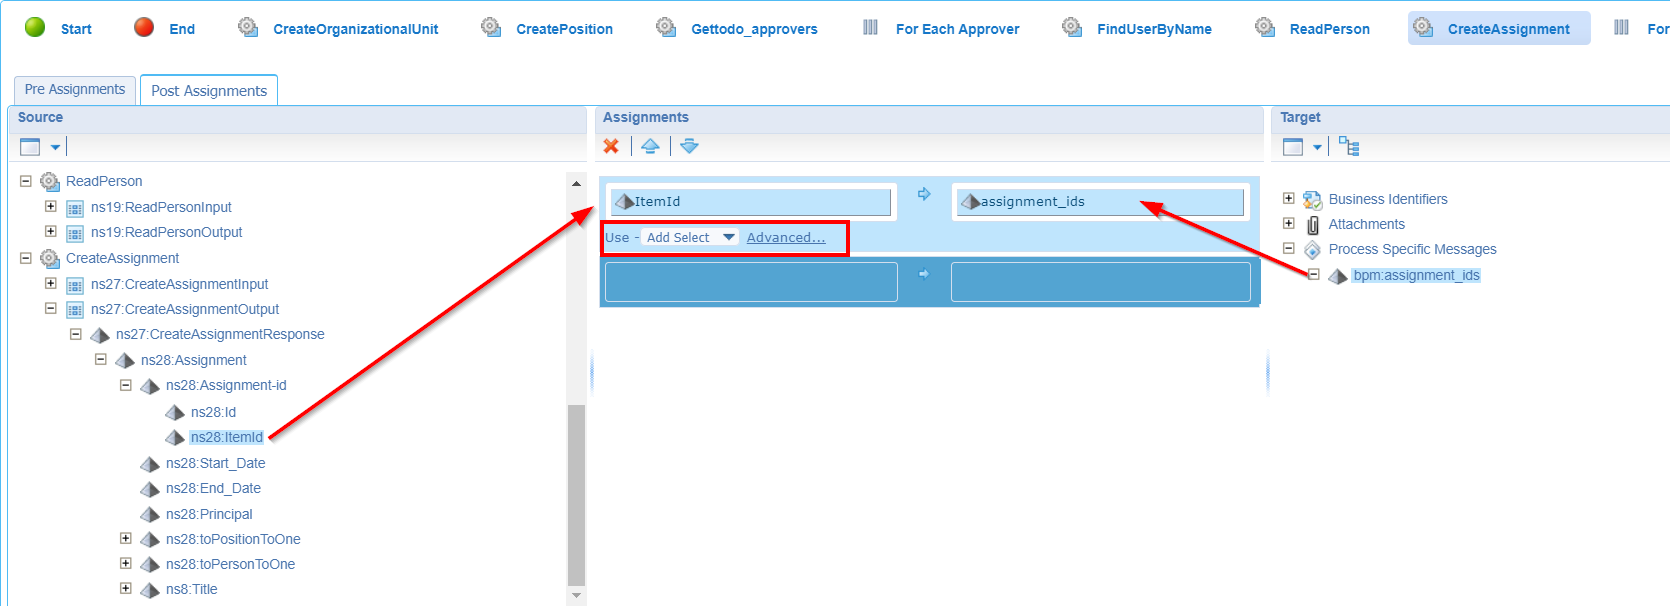Move the assignment up

coord(650,146)
